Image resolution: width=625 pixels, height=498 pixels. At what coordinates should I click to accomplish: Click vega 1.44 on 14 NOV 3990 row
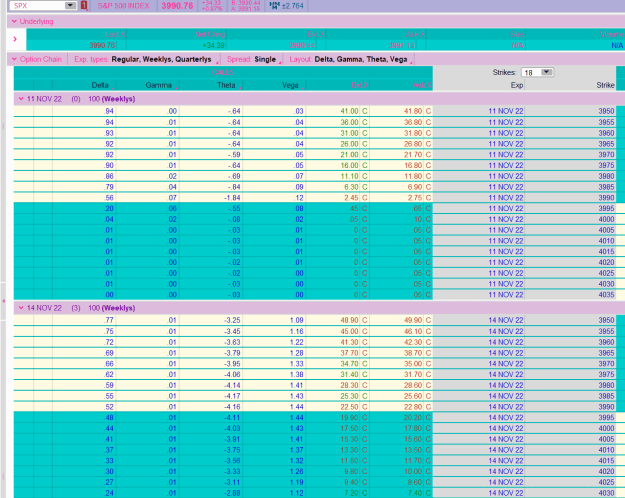[296, 407]
